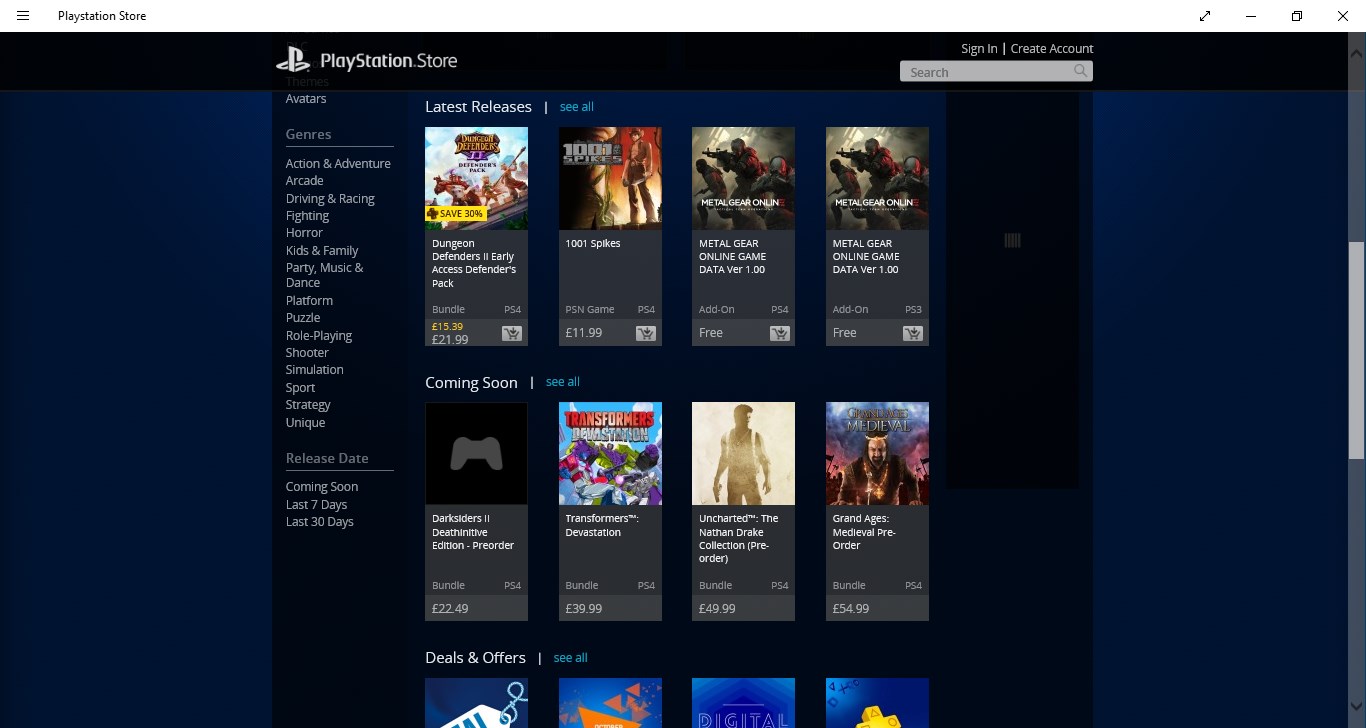The width and height of the screenshot is (1366, 728).
Task: Click Grand Ages: Medieval Pre-Order title
Action: [x=864, y=532]
